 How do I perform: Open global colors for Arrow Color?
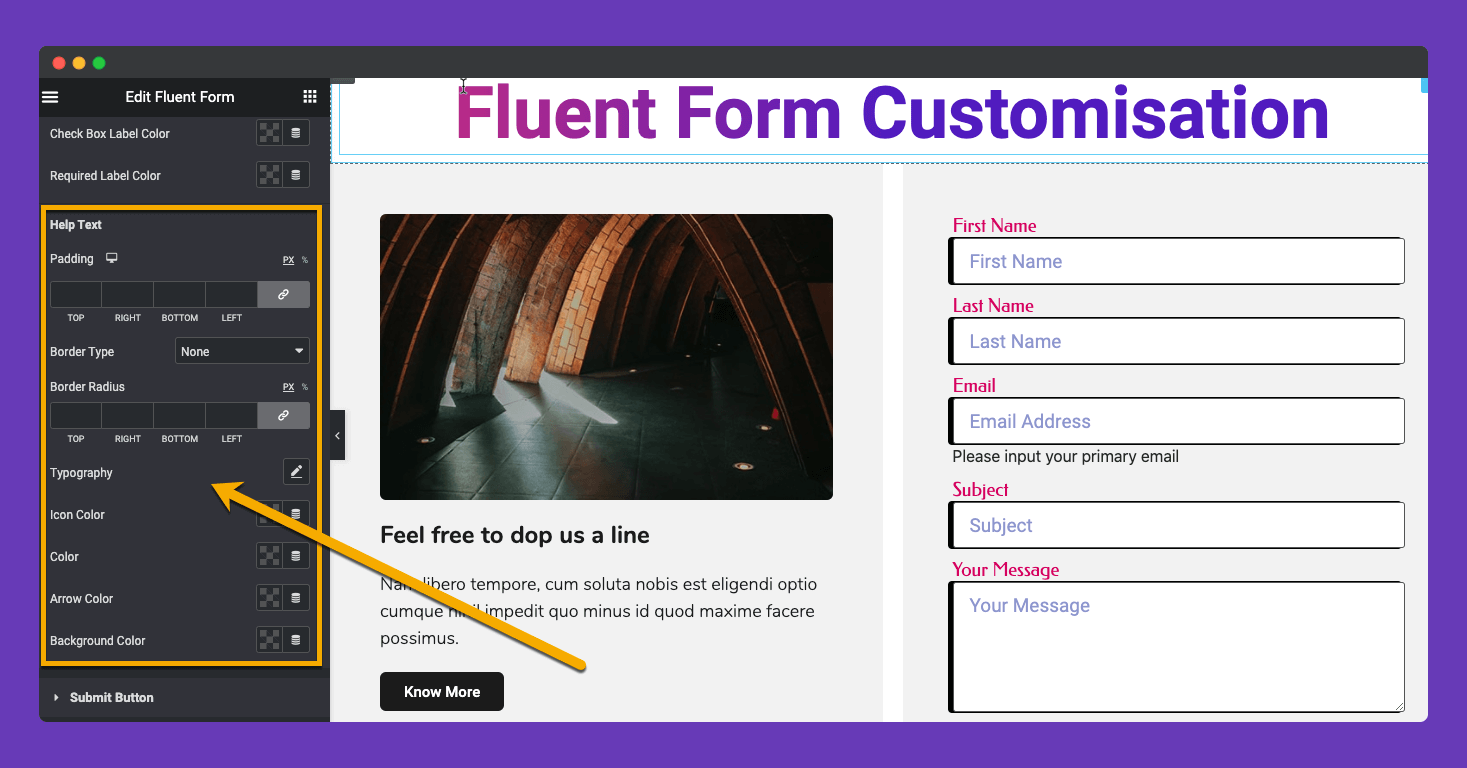click(296, 598)
